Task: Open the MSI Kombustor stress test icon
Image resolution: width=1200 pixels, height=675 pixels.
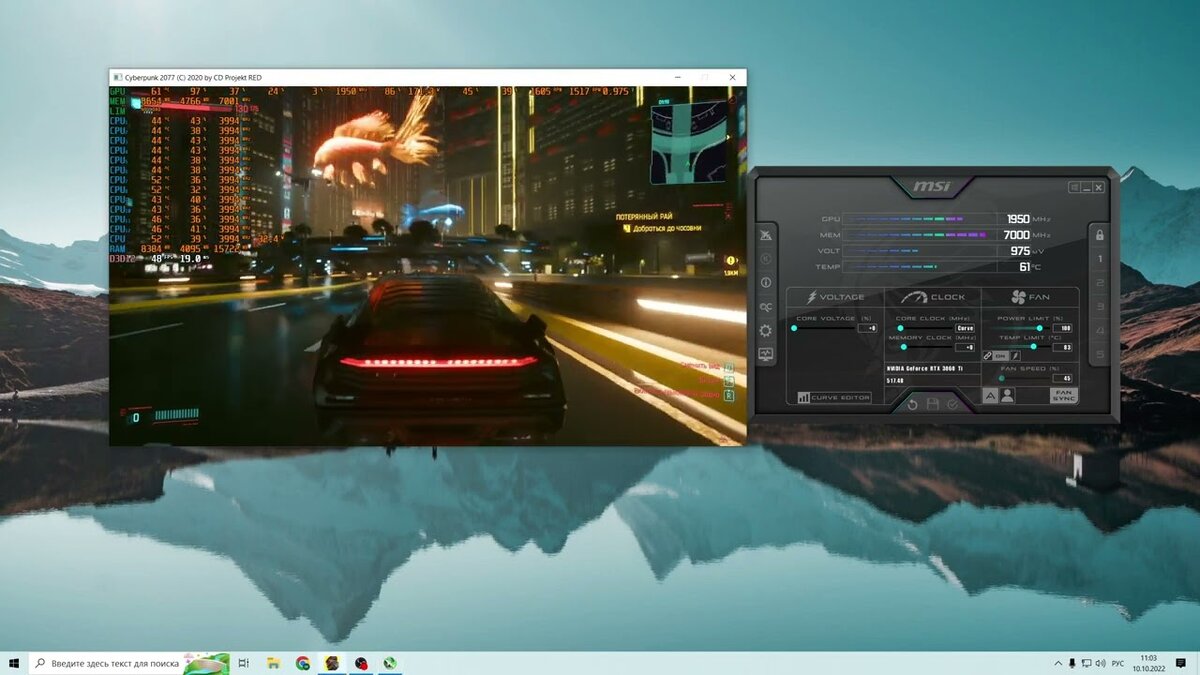Action: pos(766,236)
